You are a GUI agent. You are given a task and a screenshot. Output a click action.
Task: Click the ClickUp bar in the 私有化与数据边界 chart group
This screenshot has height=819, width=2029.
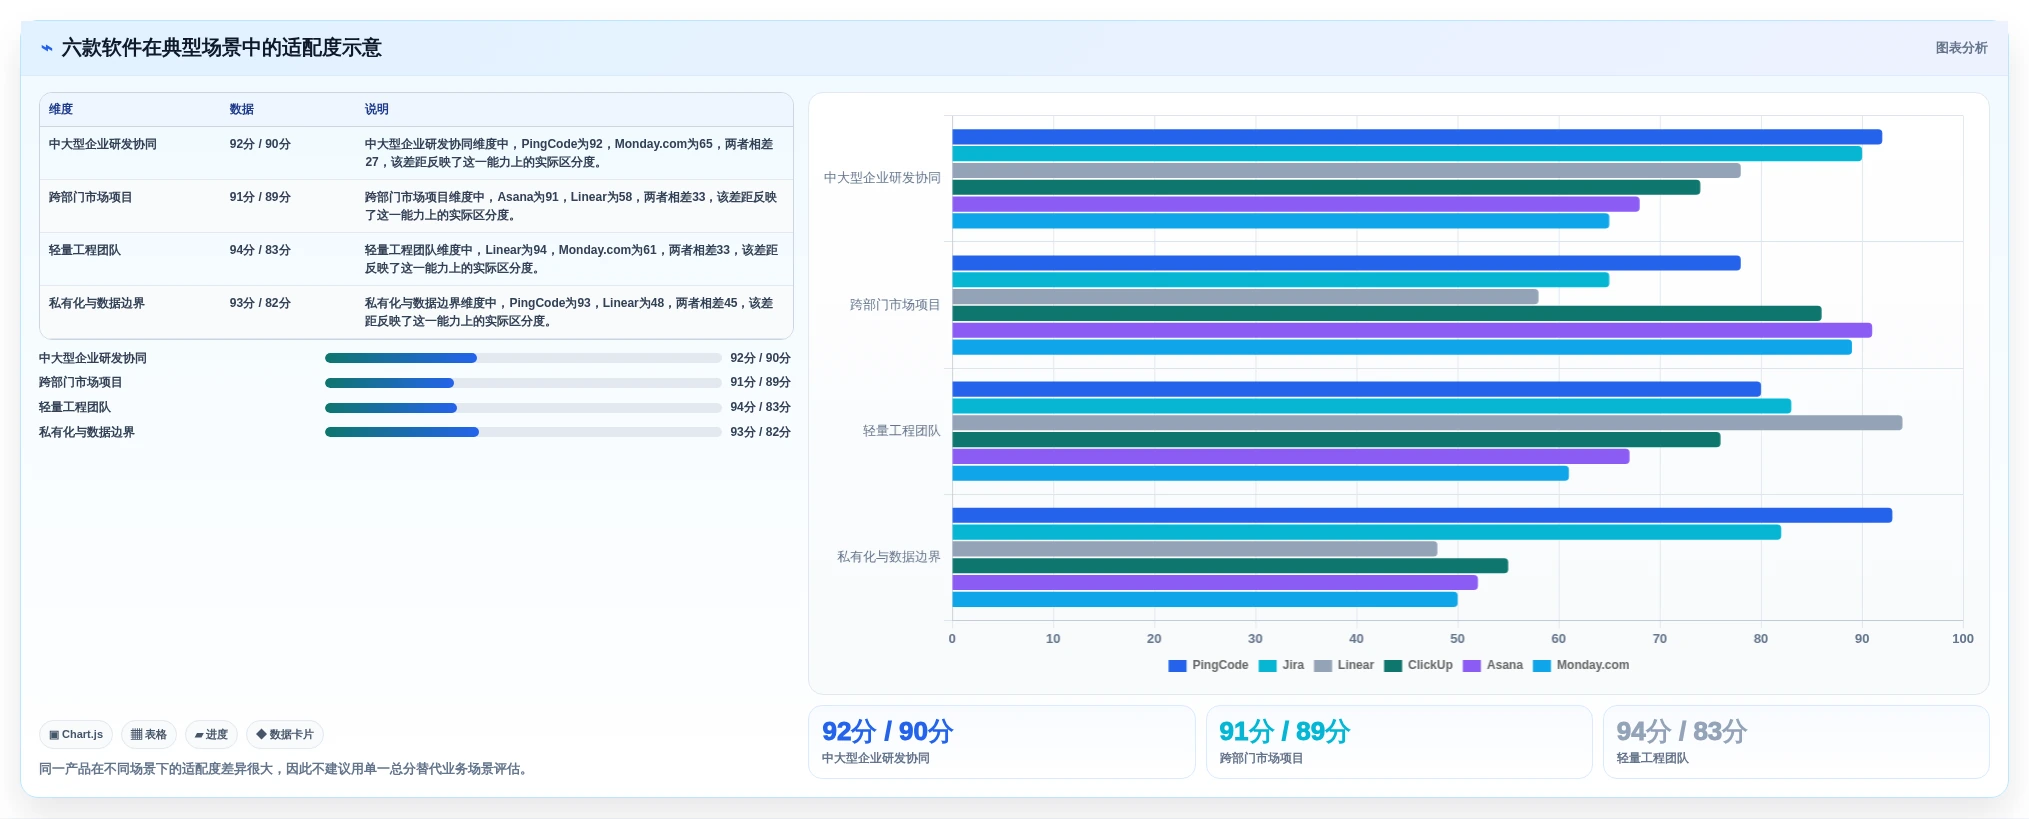(x=1230, y=566)
